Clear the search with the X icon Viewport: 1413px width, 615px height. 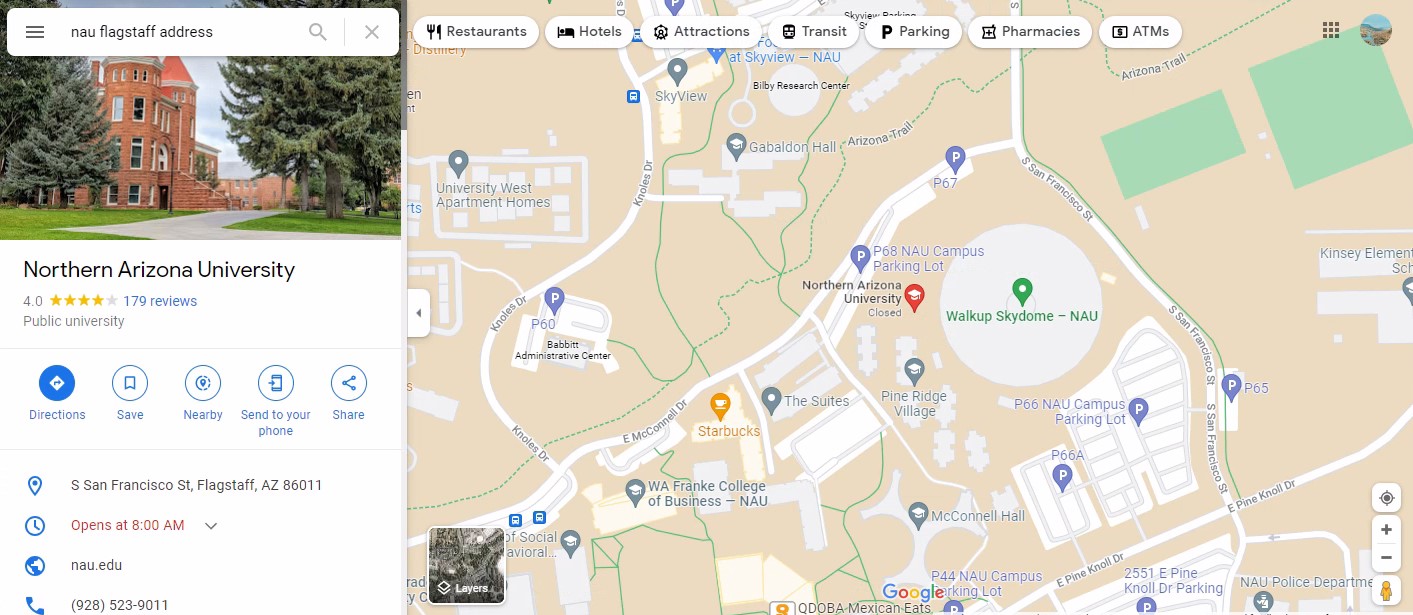pos(372,32)
